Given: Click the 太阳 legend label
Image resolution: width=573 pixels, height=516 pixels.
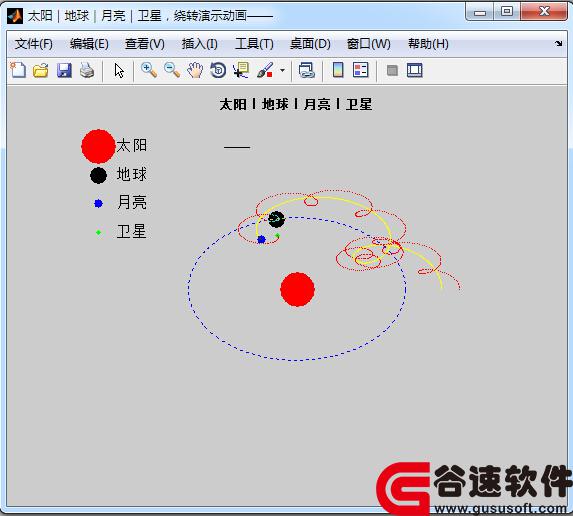Looking at the screenshot, I should (132, 145).
